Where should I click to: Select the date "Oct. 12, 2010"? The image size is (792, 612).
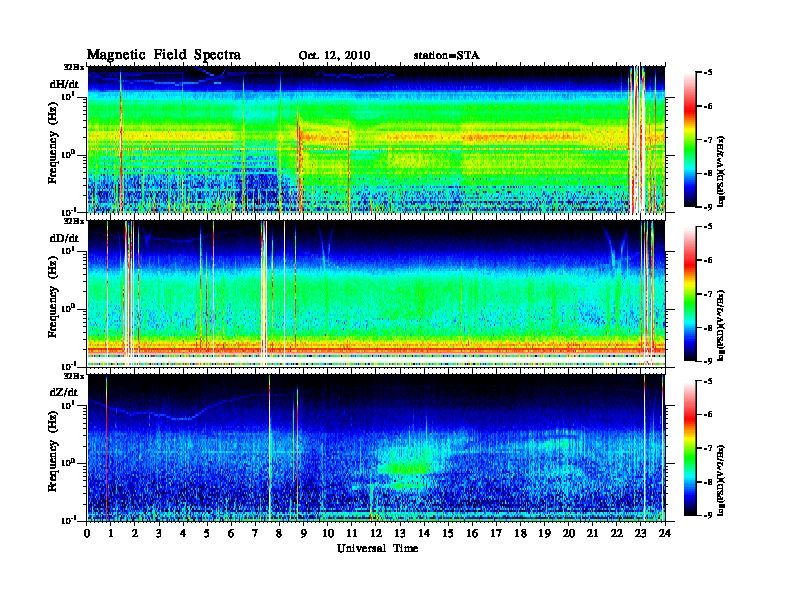pyautogui.click(x=334, y=56)
